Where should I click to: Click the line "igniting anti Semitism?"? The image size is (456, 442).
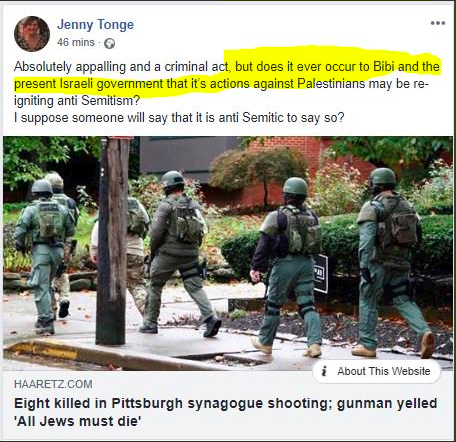pos(77,101)
